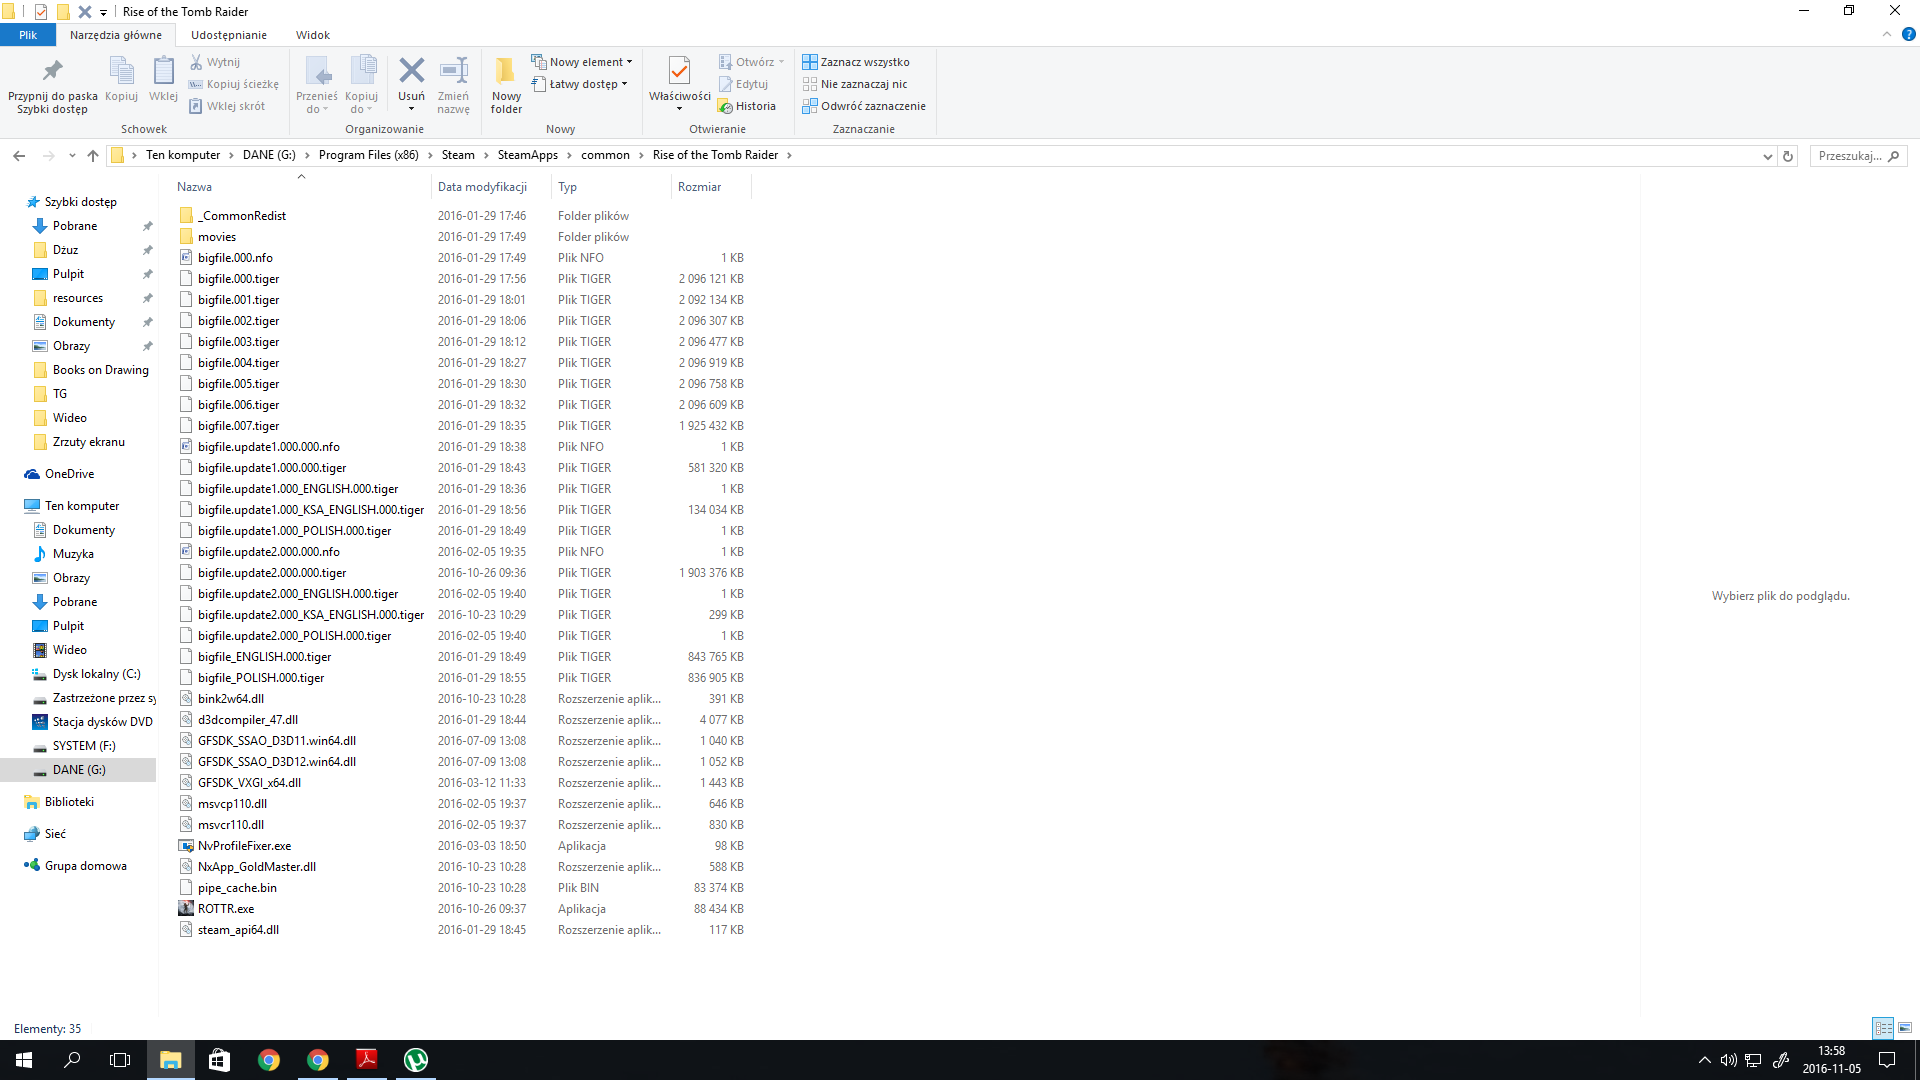
Task: Click Kopiuj ścieżkę in ribbon
Action: [x=234, y=84]
